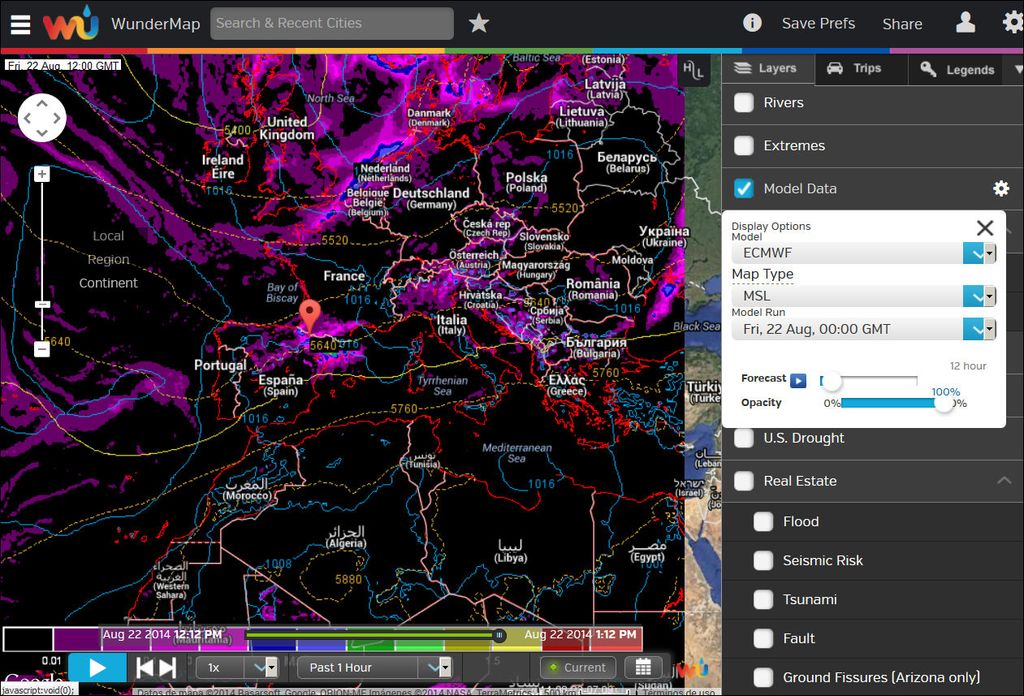Viewport: 1024px width, 696px height.
Task: Click the Opacity slider handle
Action: [x=944, y=403]
